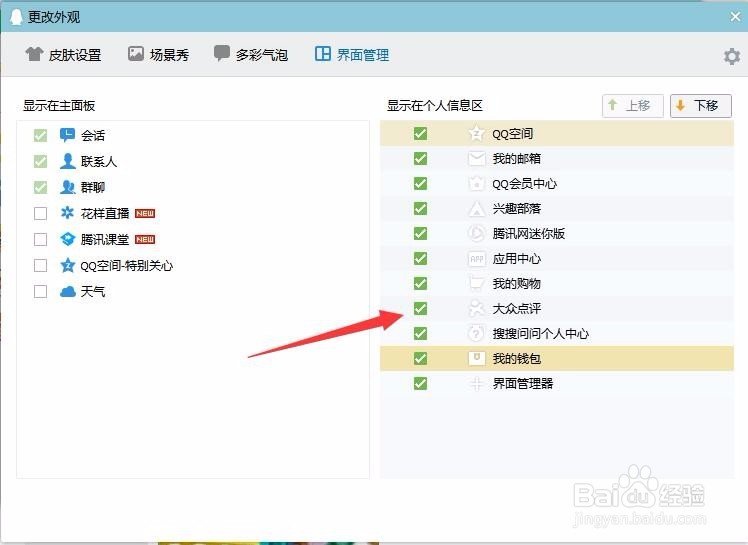Image resolution: width=748 pixels, height=545 pixels.
Task: Click the 天气 cloud icon
Action: click(x=68, y=291)
